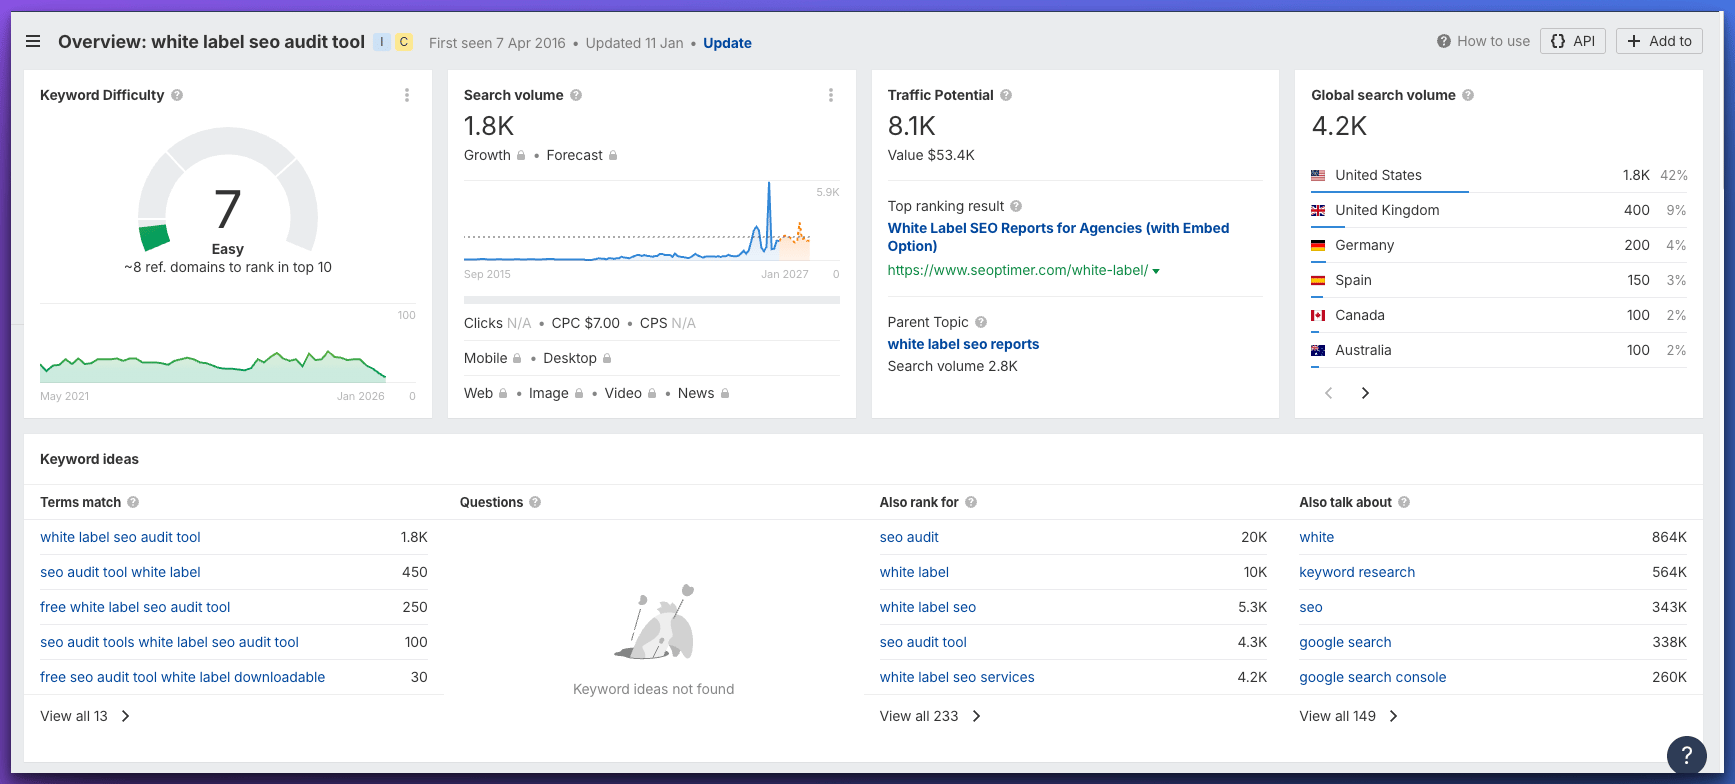Open keyword 'seo audit tool white label'
The width and height of the screenshot is (1735, 784).
tap(120, 572)
